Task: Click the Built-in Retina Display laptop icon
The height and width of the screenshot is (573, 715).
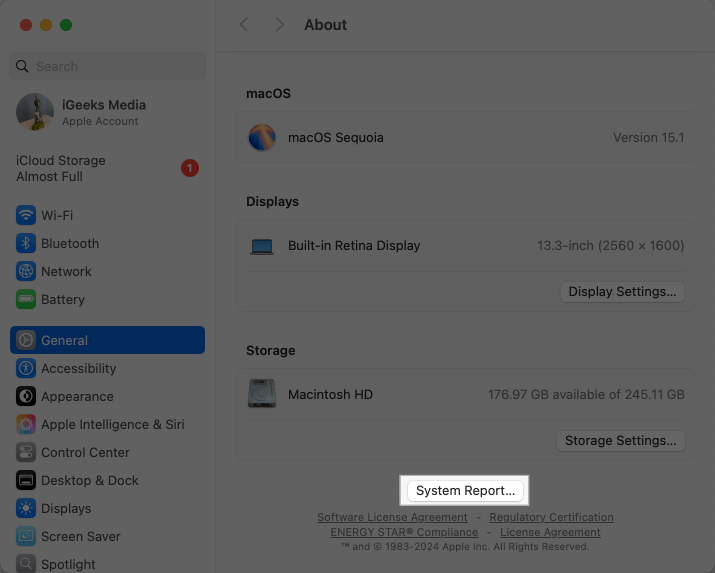Action: [262, 247]
